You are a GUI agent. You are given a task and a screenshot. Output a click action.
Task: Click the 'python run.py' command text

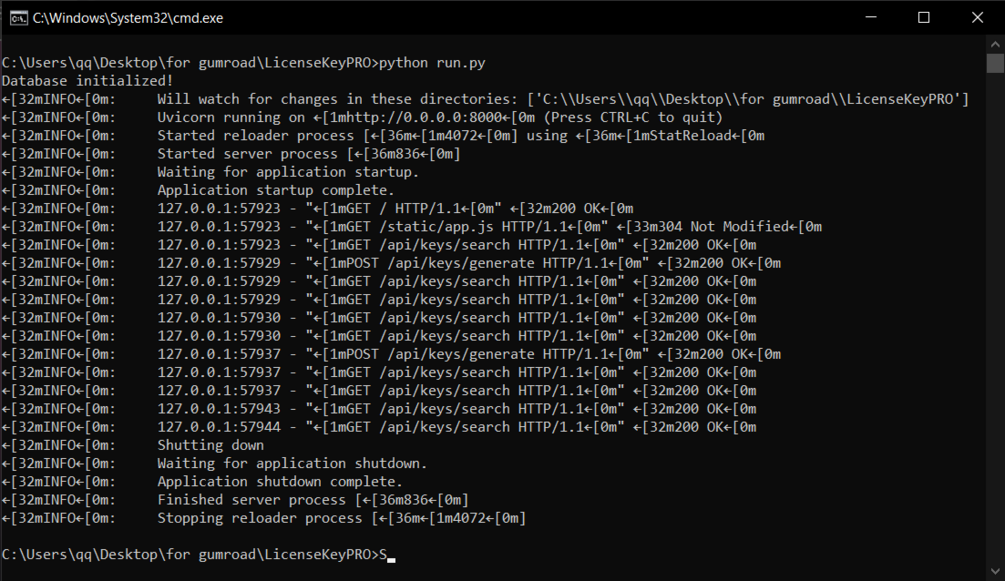pyautogui.click(x=432, y=63)
